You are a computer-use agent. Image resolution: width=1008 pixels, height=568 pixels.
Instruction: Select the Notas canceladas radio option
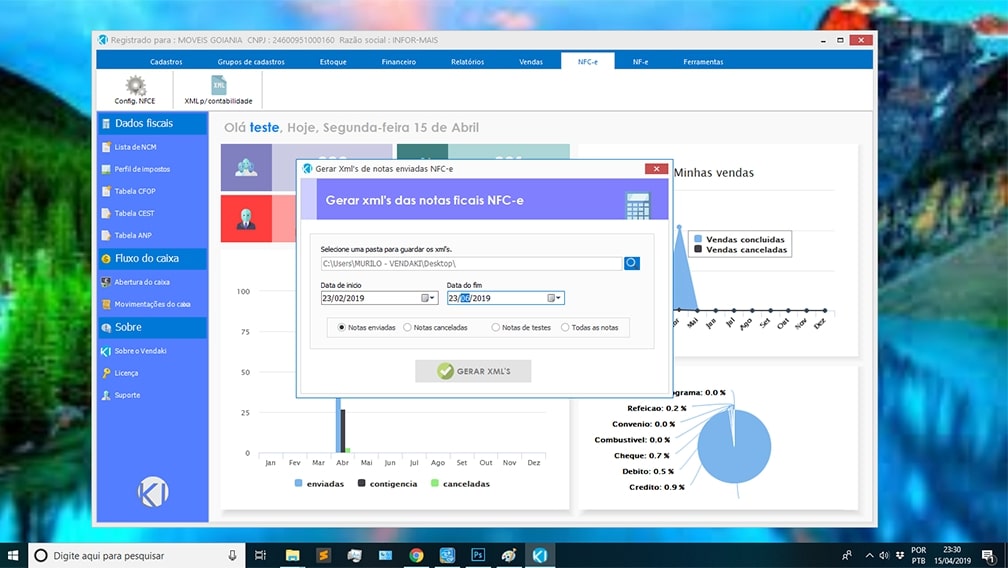click(408, 327)
